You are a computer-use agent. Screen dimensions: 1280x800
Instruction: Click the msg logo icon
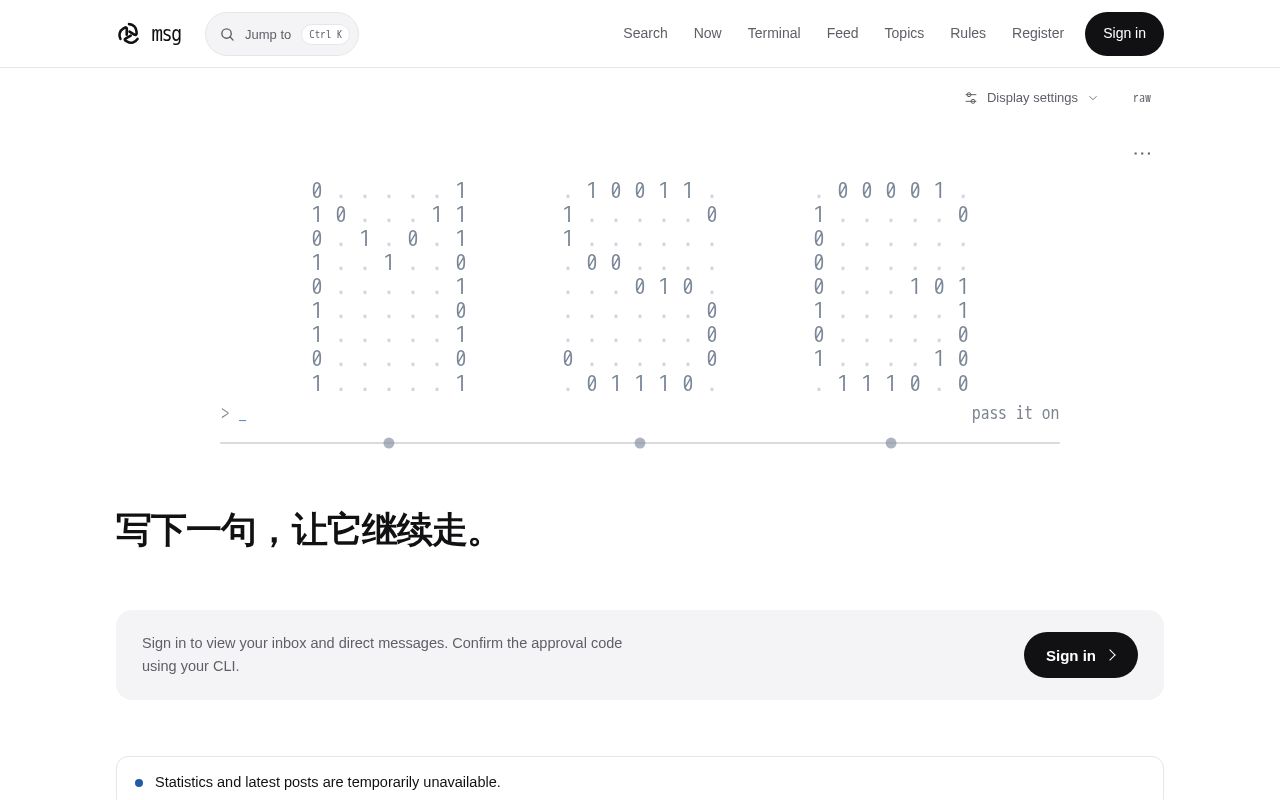tap(128, 34)
